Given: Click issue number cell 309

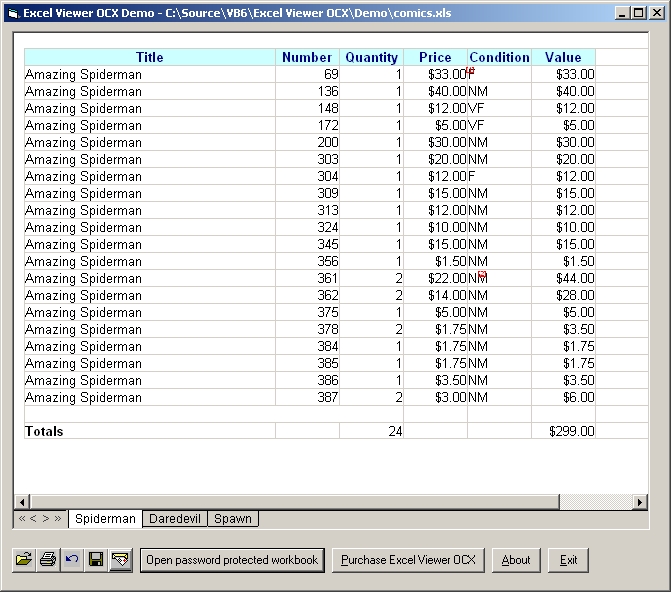Looking at the screenshot, I should (307, 193).
